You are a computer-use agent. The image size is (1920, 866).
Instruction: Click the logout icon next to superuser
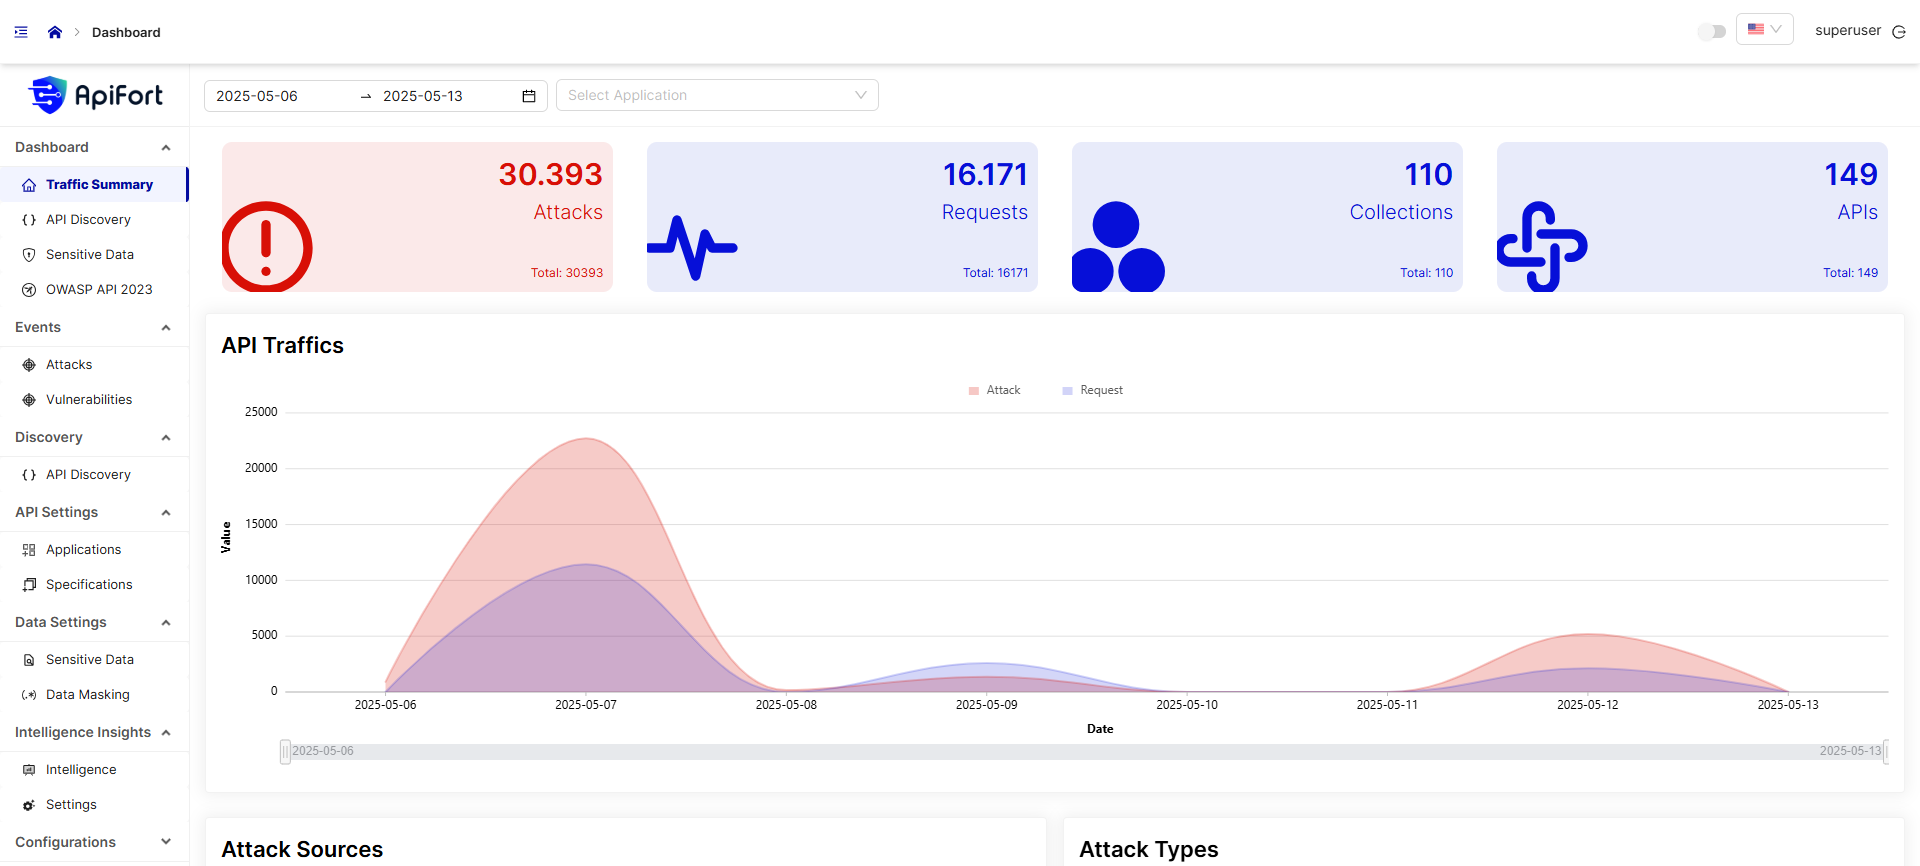coord(1899,32)
